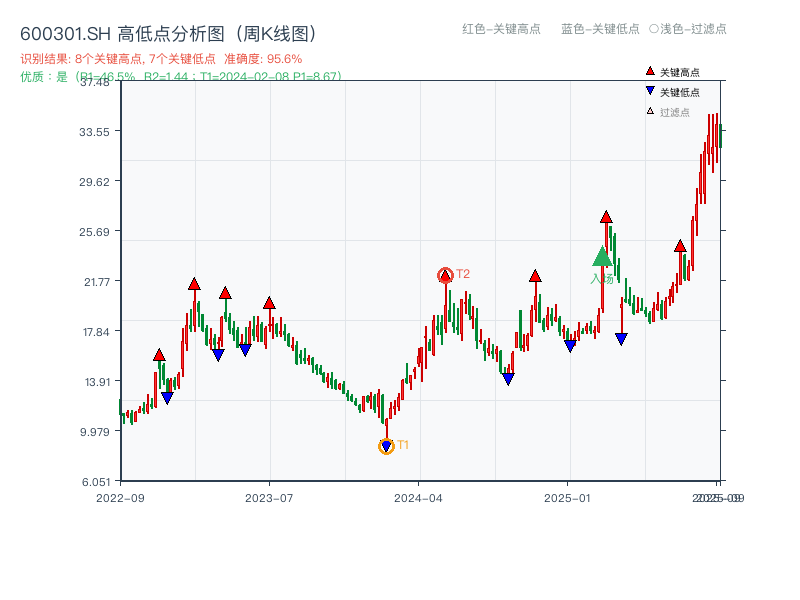Click the orange T1 label
The image size is (800, 600).
point(403,445)
